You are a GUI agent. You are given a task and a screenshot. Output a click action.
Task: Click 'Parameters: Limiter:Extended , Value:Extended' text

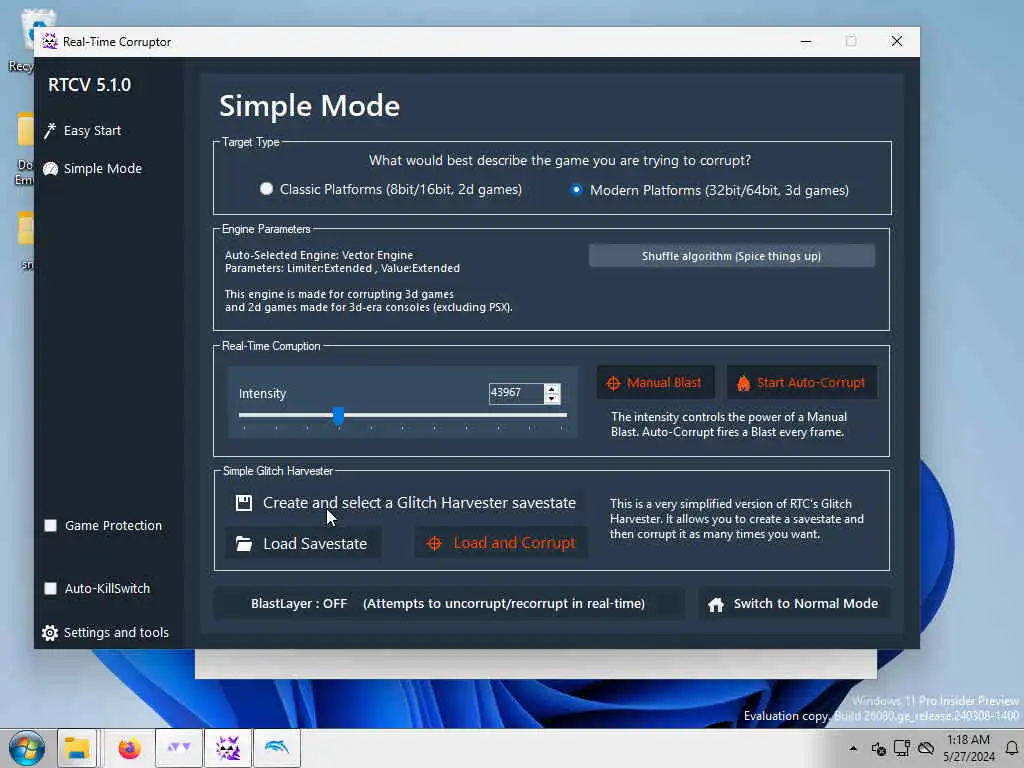coord(342,268)
